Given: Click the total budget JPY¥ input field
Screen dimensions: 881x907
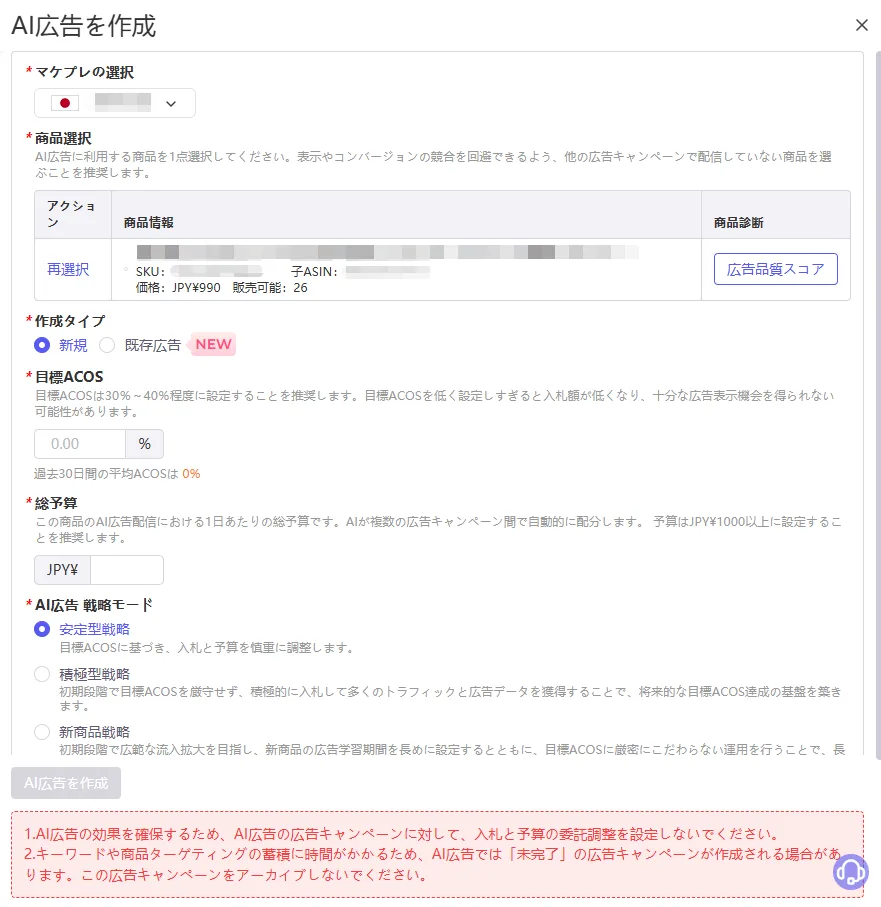Looking at the screenshot, I should click(x=127, y=570).
